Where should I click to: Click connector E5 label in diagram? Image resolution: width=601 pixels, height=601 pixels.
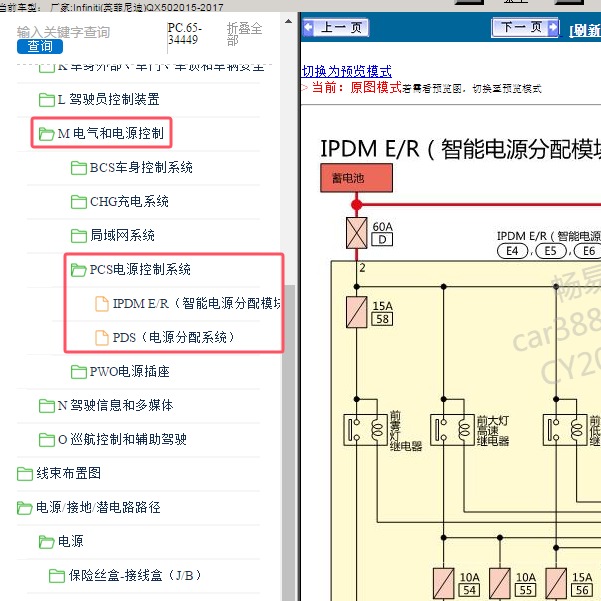(x=551, y=251)
